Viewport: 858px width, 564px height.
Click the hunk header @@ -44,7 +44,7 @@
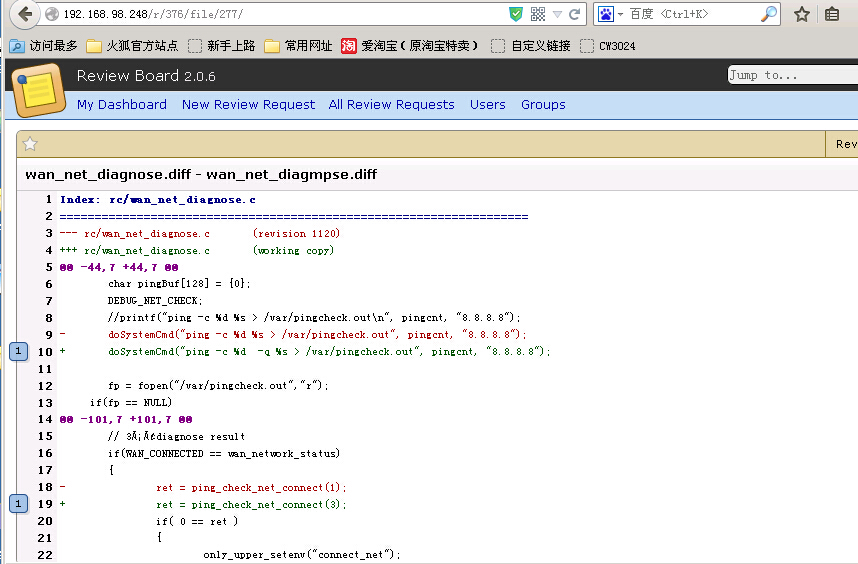pos(119,268)
